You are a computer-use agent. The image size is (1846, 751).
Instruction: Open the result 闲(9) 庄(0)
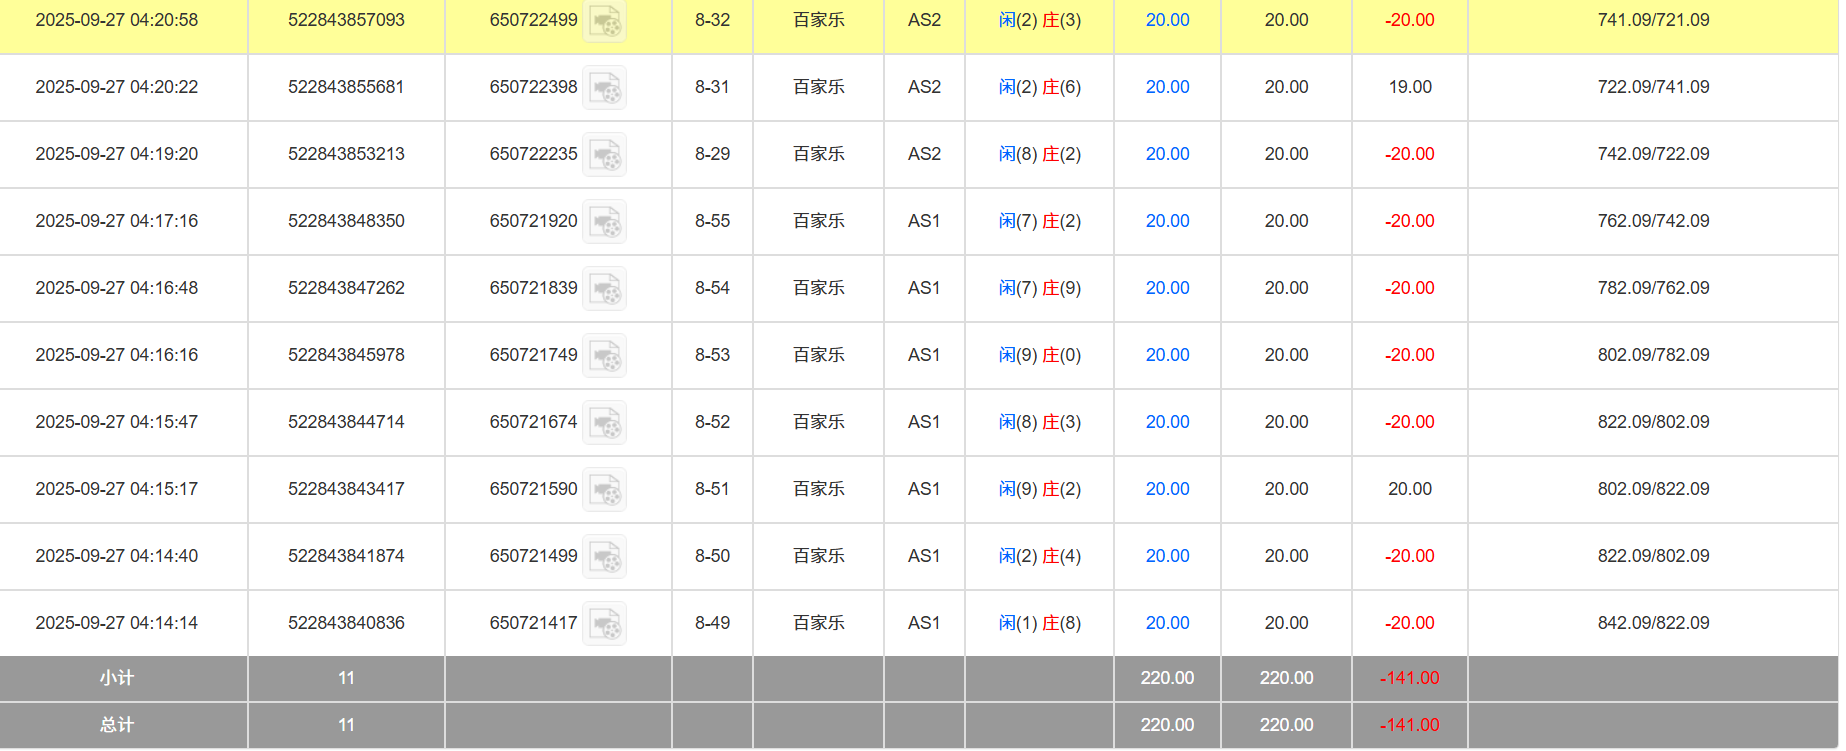click(x=1039, y=355)
